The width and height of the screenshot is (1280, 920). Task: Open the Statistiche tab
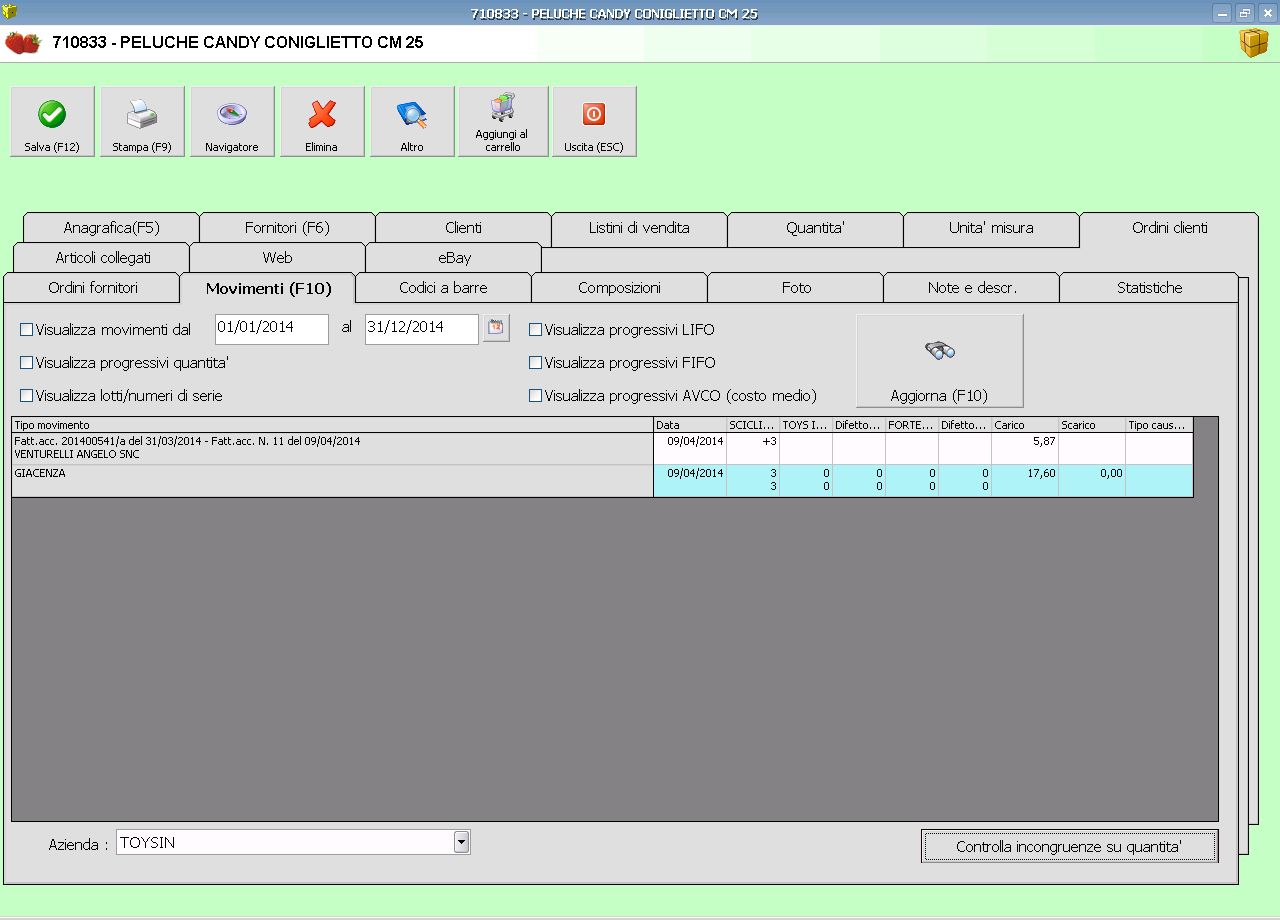1149,288
